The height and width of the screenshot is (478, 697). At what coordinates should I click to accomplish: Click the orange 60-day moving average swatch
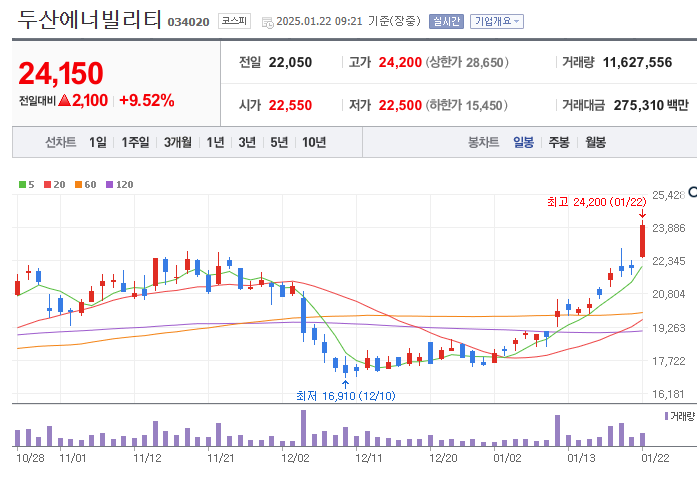pos(79,185)
